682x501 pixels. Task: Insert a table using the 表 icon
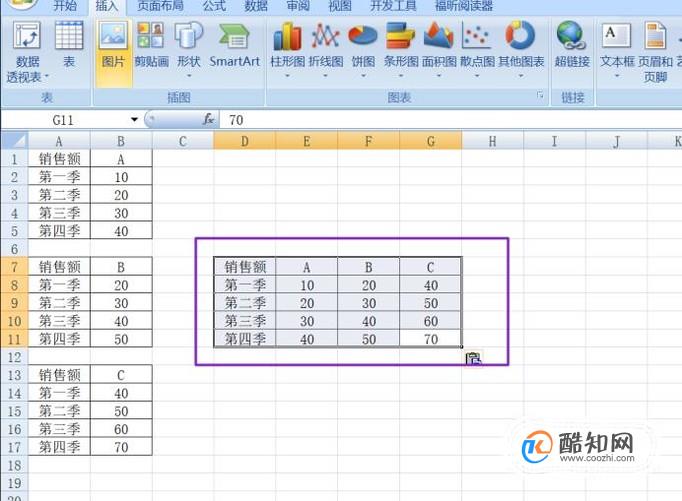coord(69,45)
